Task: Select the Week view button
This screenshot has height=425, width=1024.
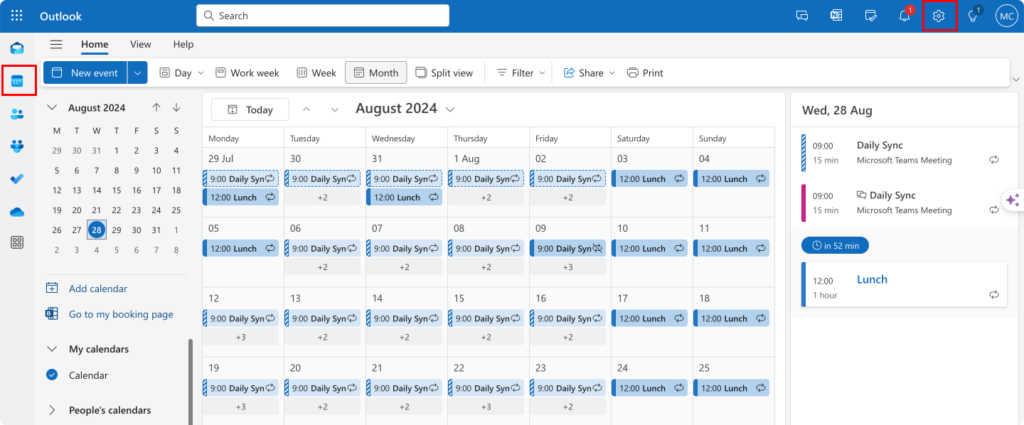Action: pos(316,73)
